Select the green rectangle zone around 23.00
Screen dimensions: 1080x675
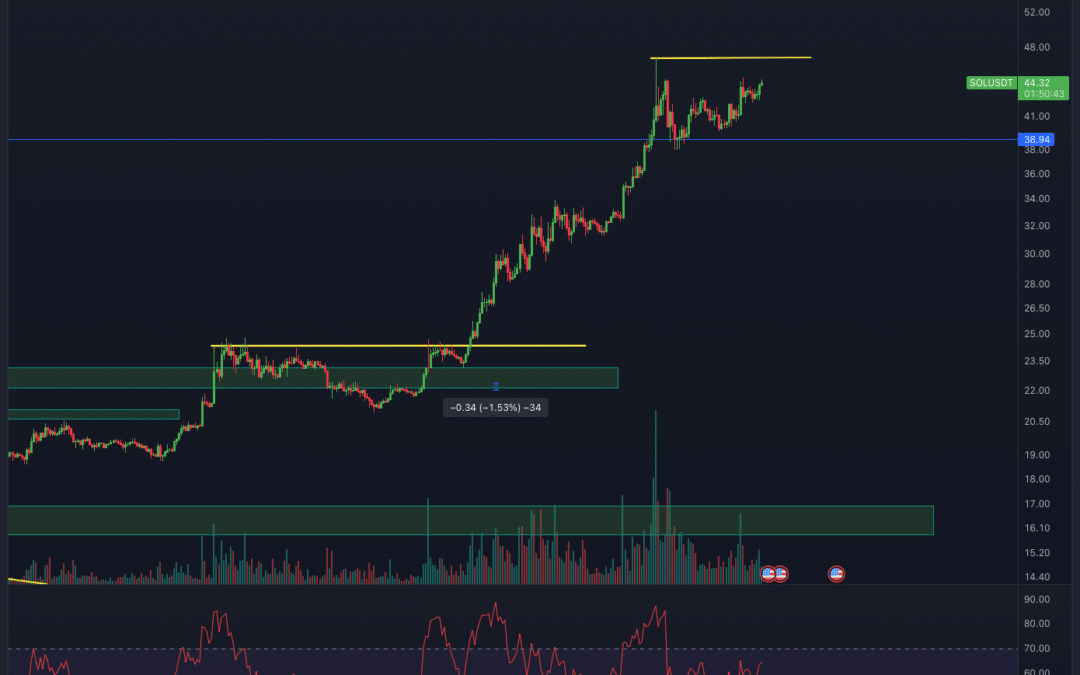[313, 377]
